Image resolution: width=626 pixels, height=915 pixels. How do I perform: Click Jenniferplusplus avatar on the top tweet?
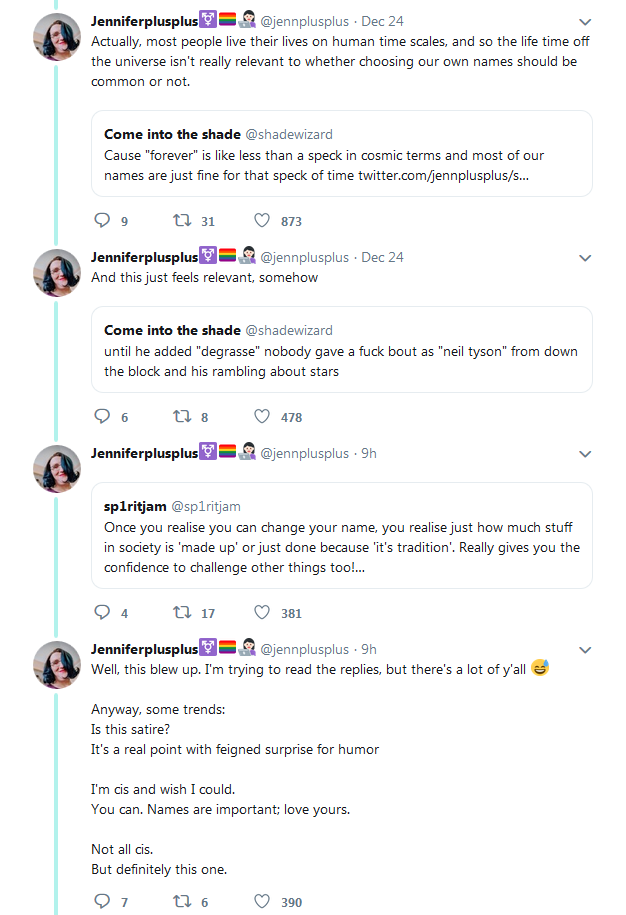tap(58, 37)
